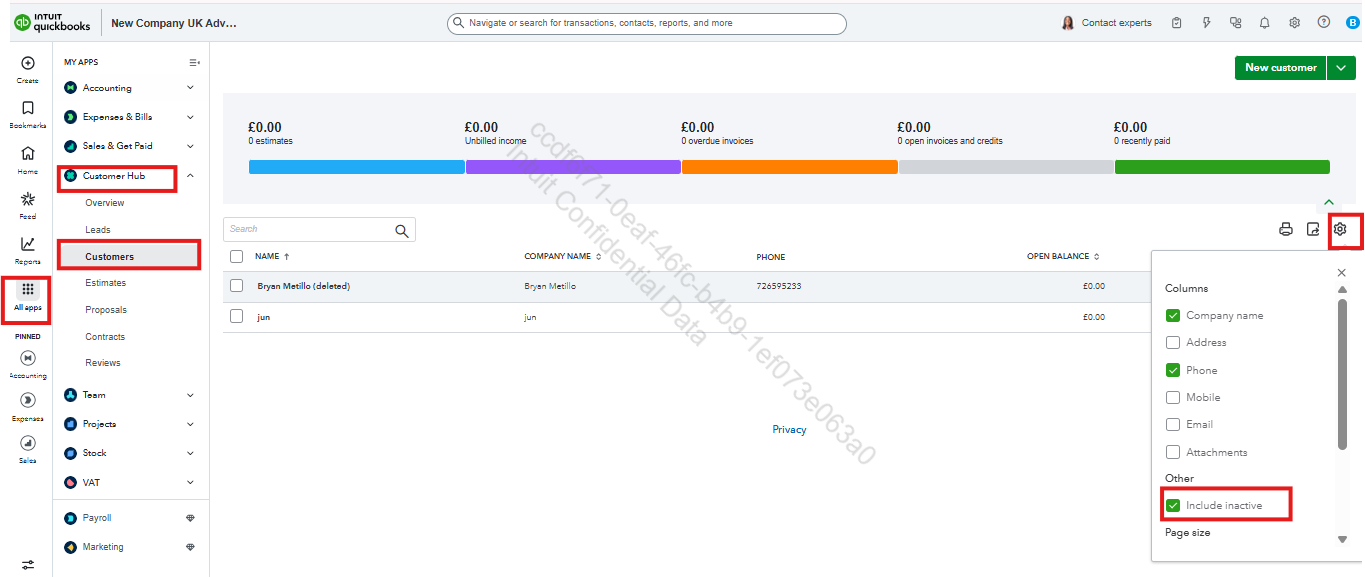Screen dimensions: 1365x577
Task: Select the jun customer row checkbox
Action: (237, 317)
